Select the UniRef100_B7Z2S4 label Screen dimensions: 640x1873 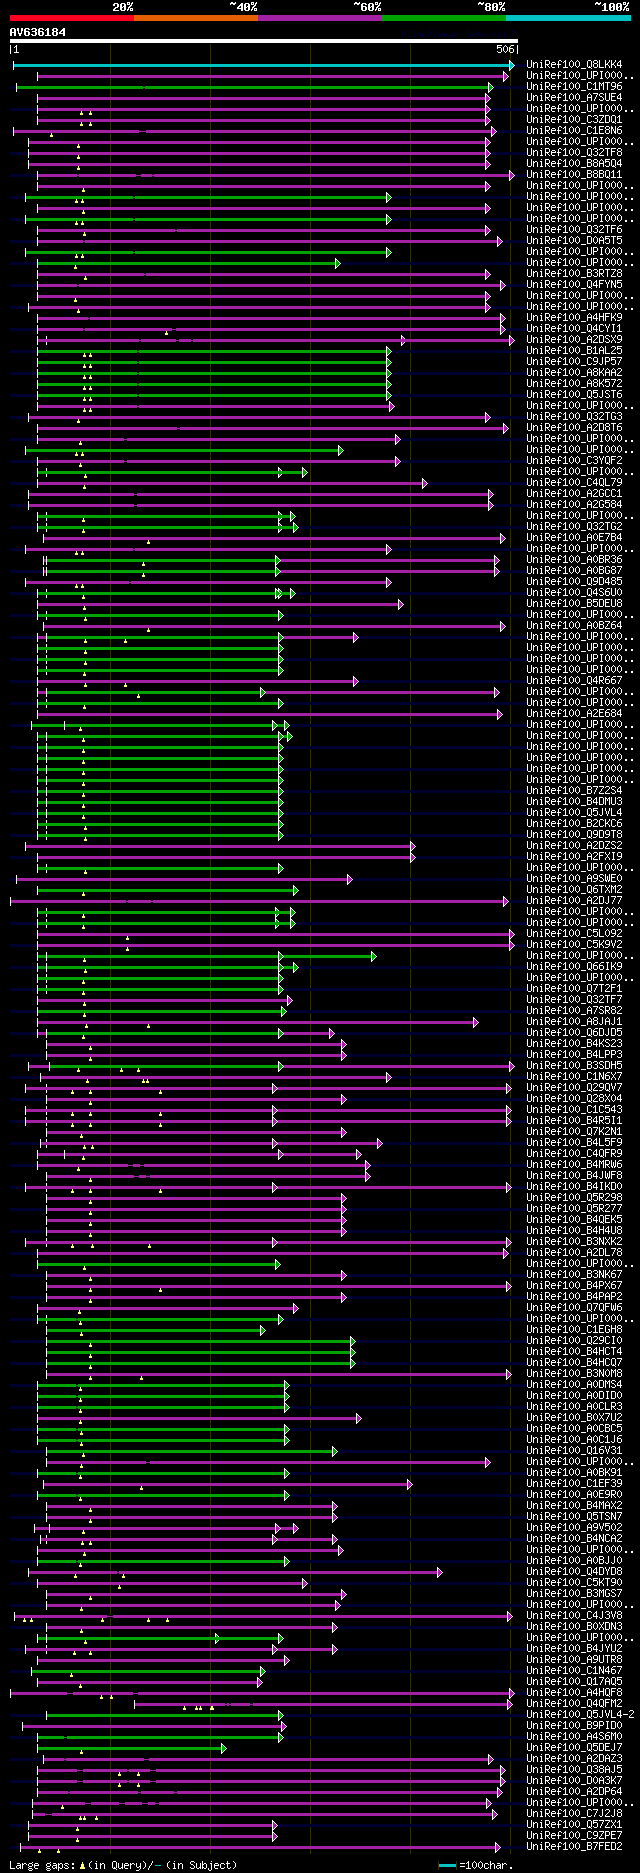click(574, 791)
